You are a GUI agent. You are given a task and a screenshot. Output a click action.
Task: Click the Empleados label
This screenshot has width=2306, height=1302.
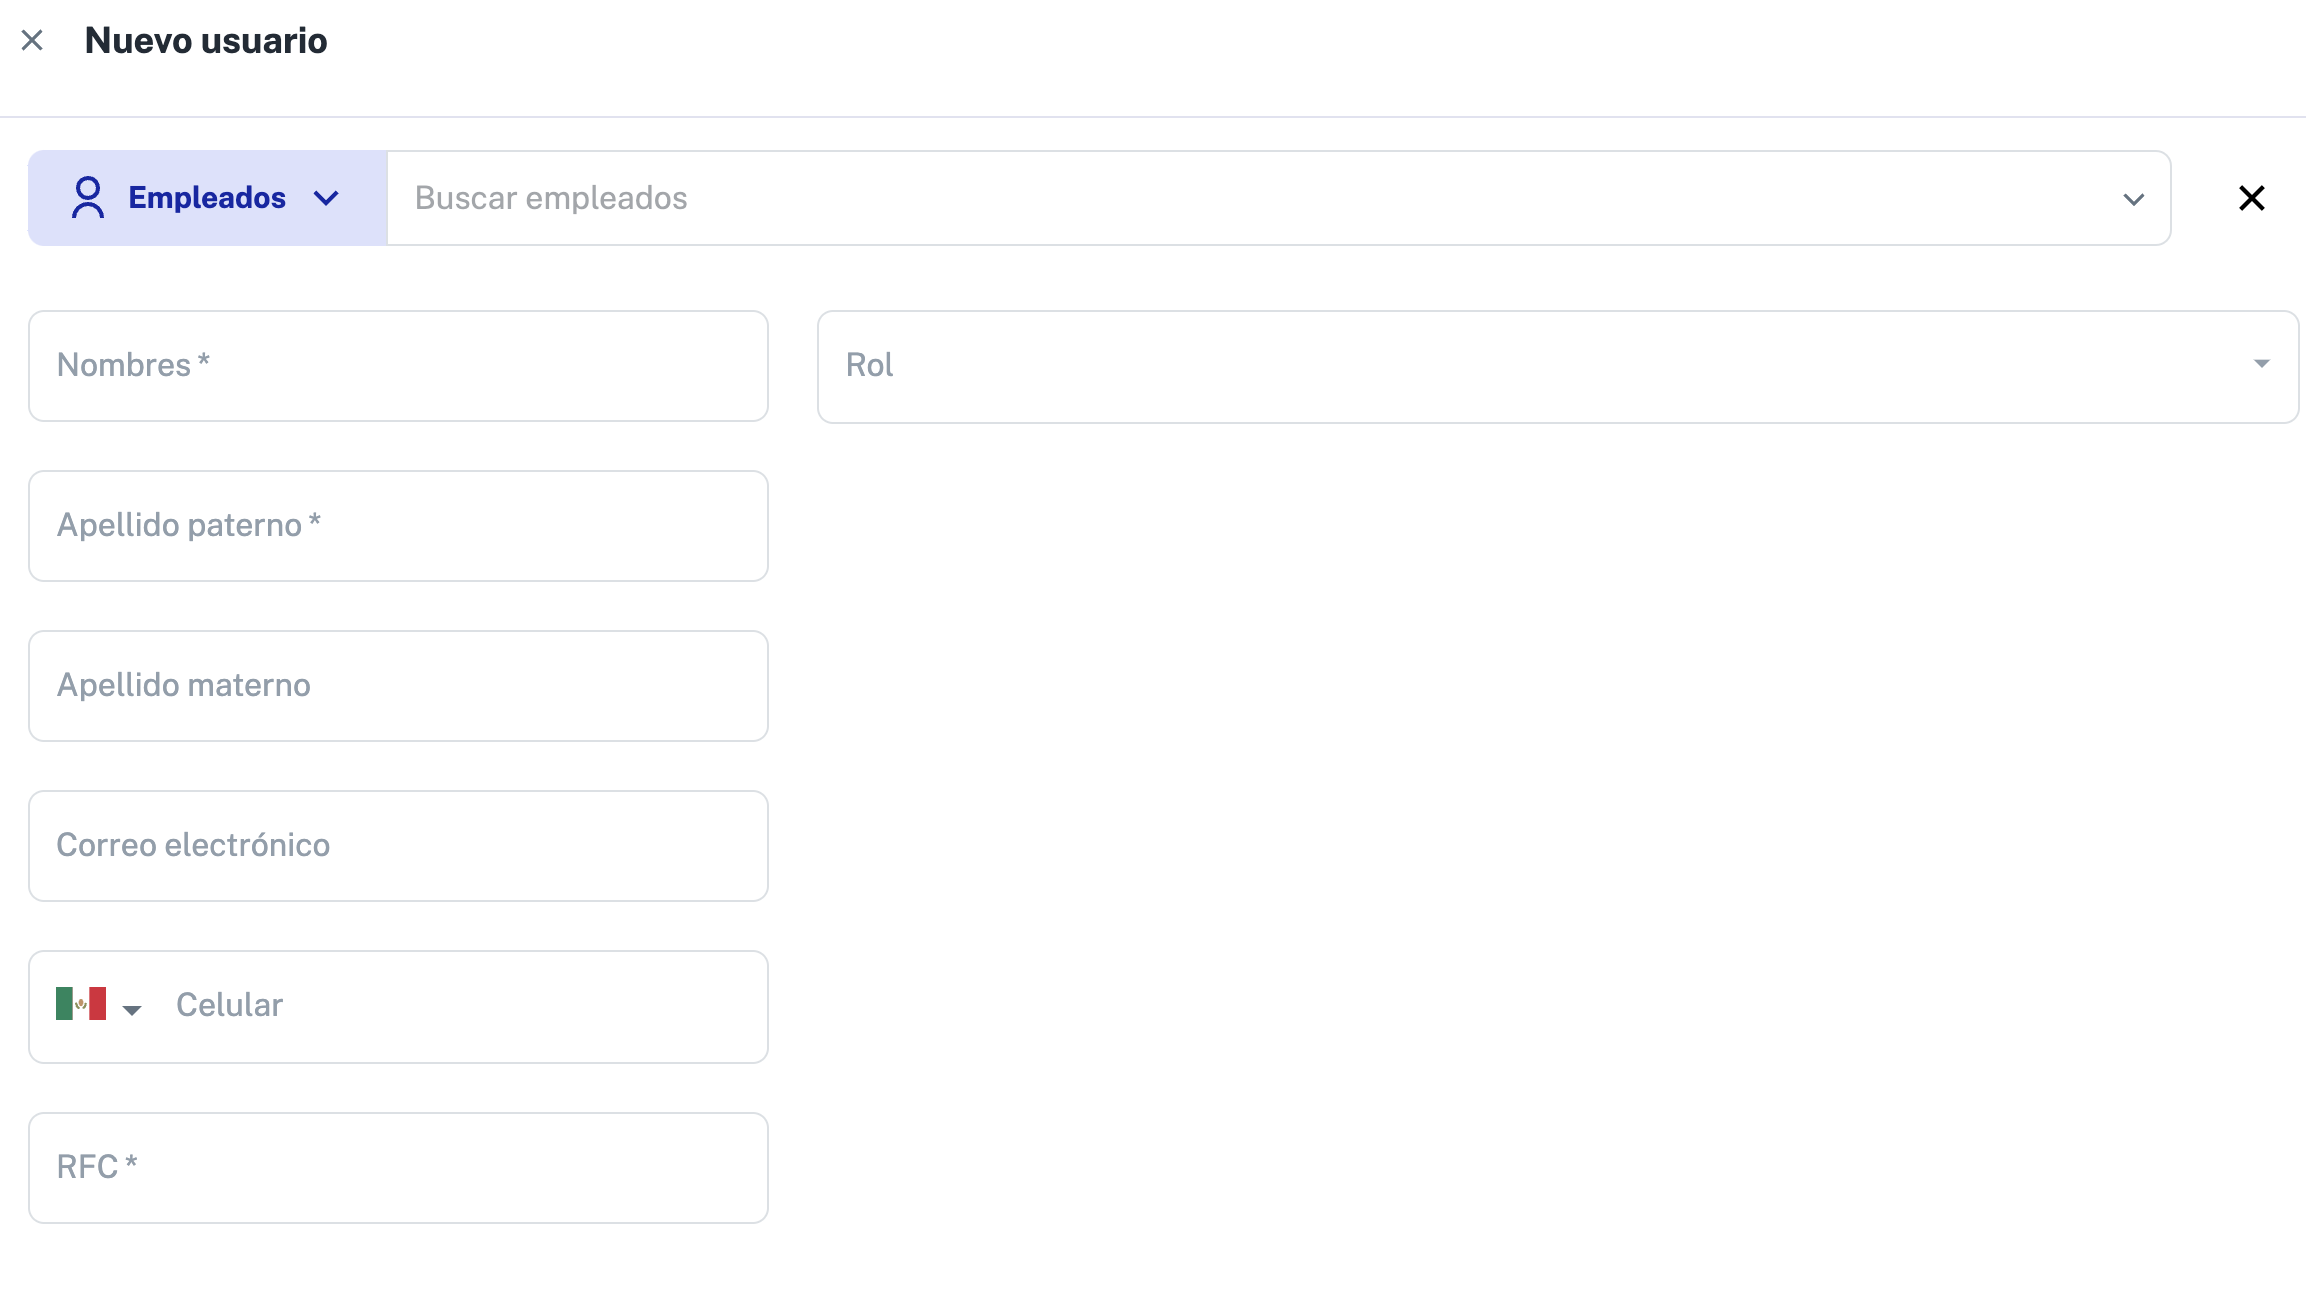point(207,198)
